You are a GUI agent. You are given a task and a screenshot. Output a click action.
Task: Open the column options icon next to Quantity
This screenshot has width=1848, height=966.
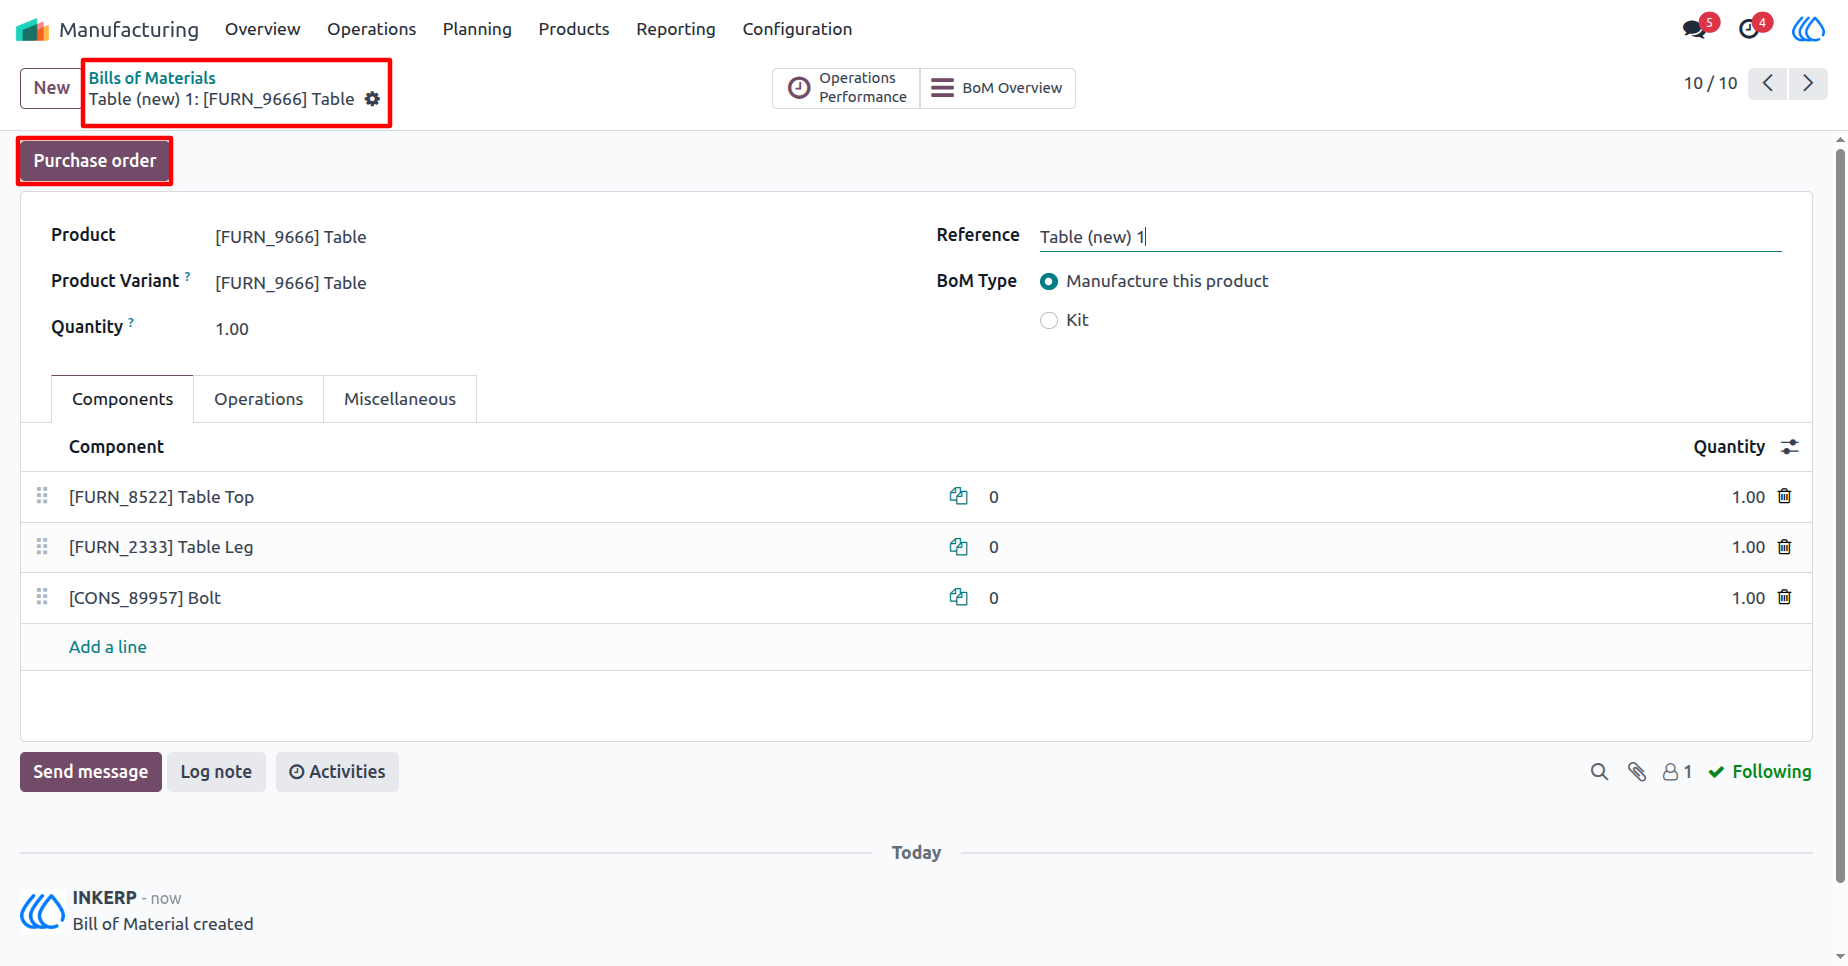pyautogui.click(x=1790, y=447)
